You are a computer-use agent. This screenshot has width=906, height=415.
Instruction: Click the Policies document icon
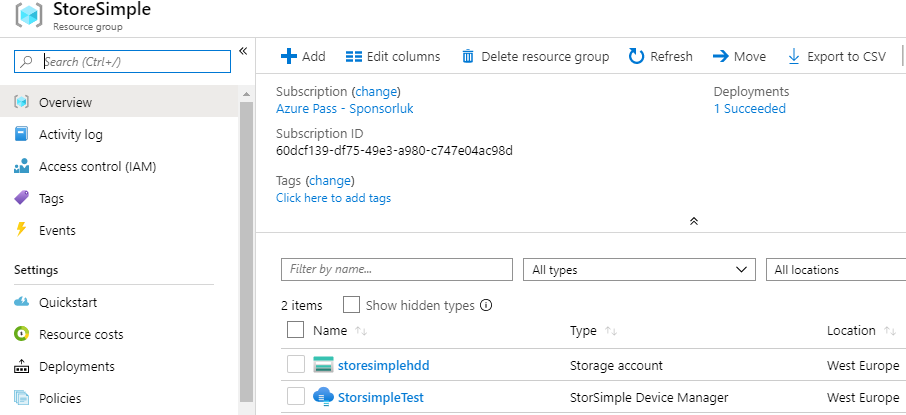point(21,398)
